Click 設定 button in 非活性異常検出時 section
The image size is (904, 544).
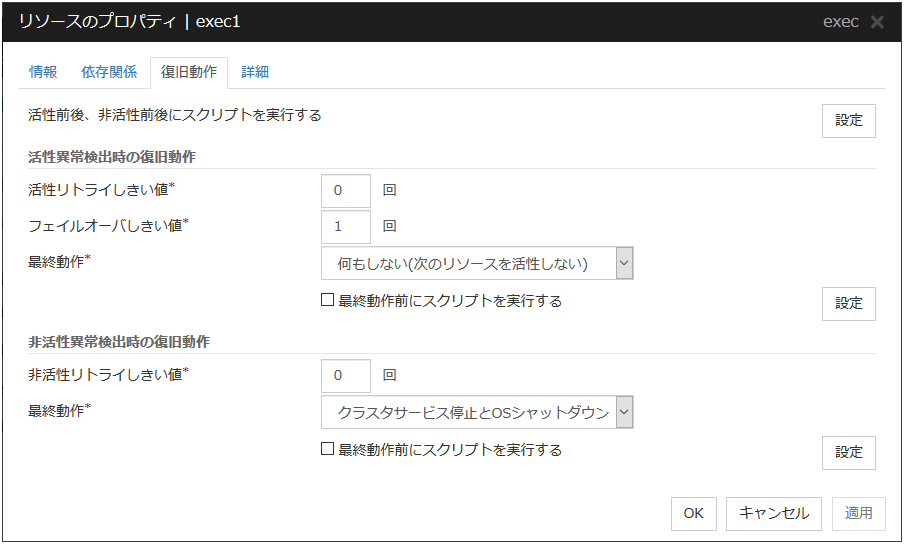848,453
